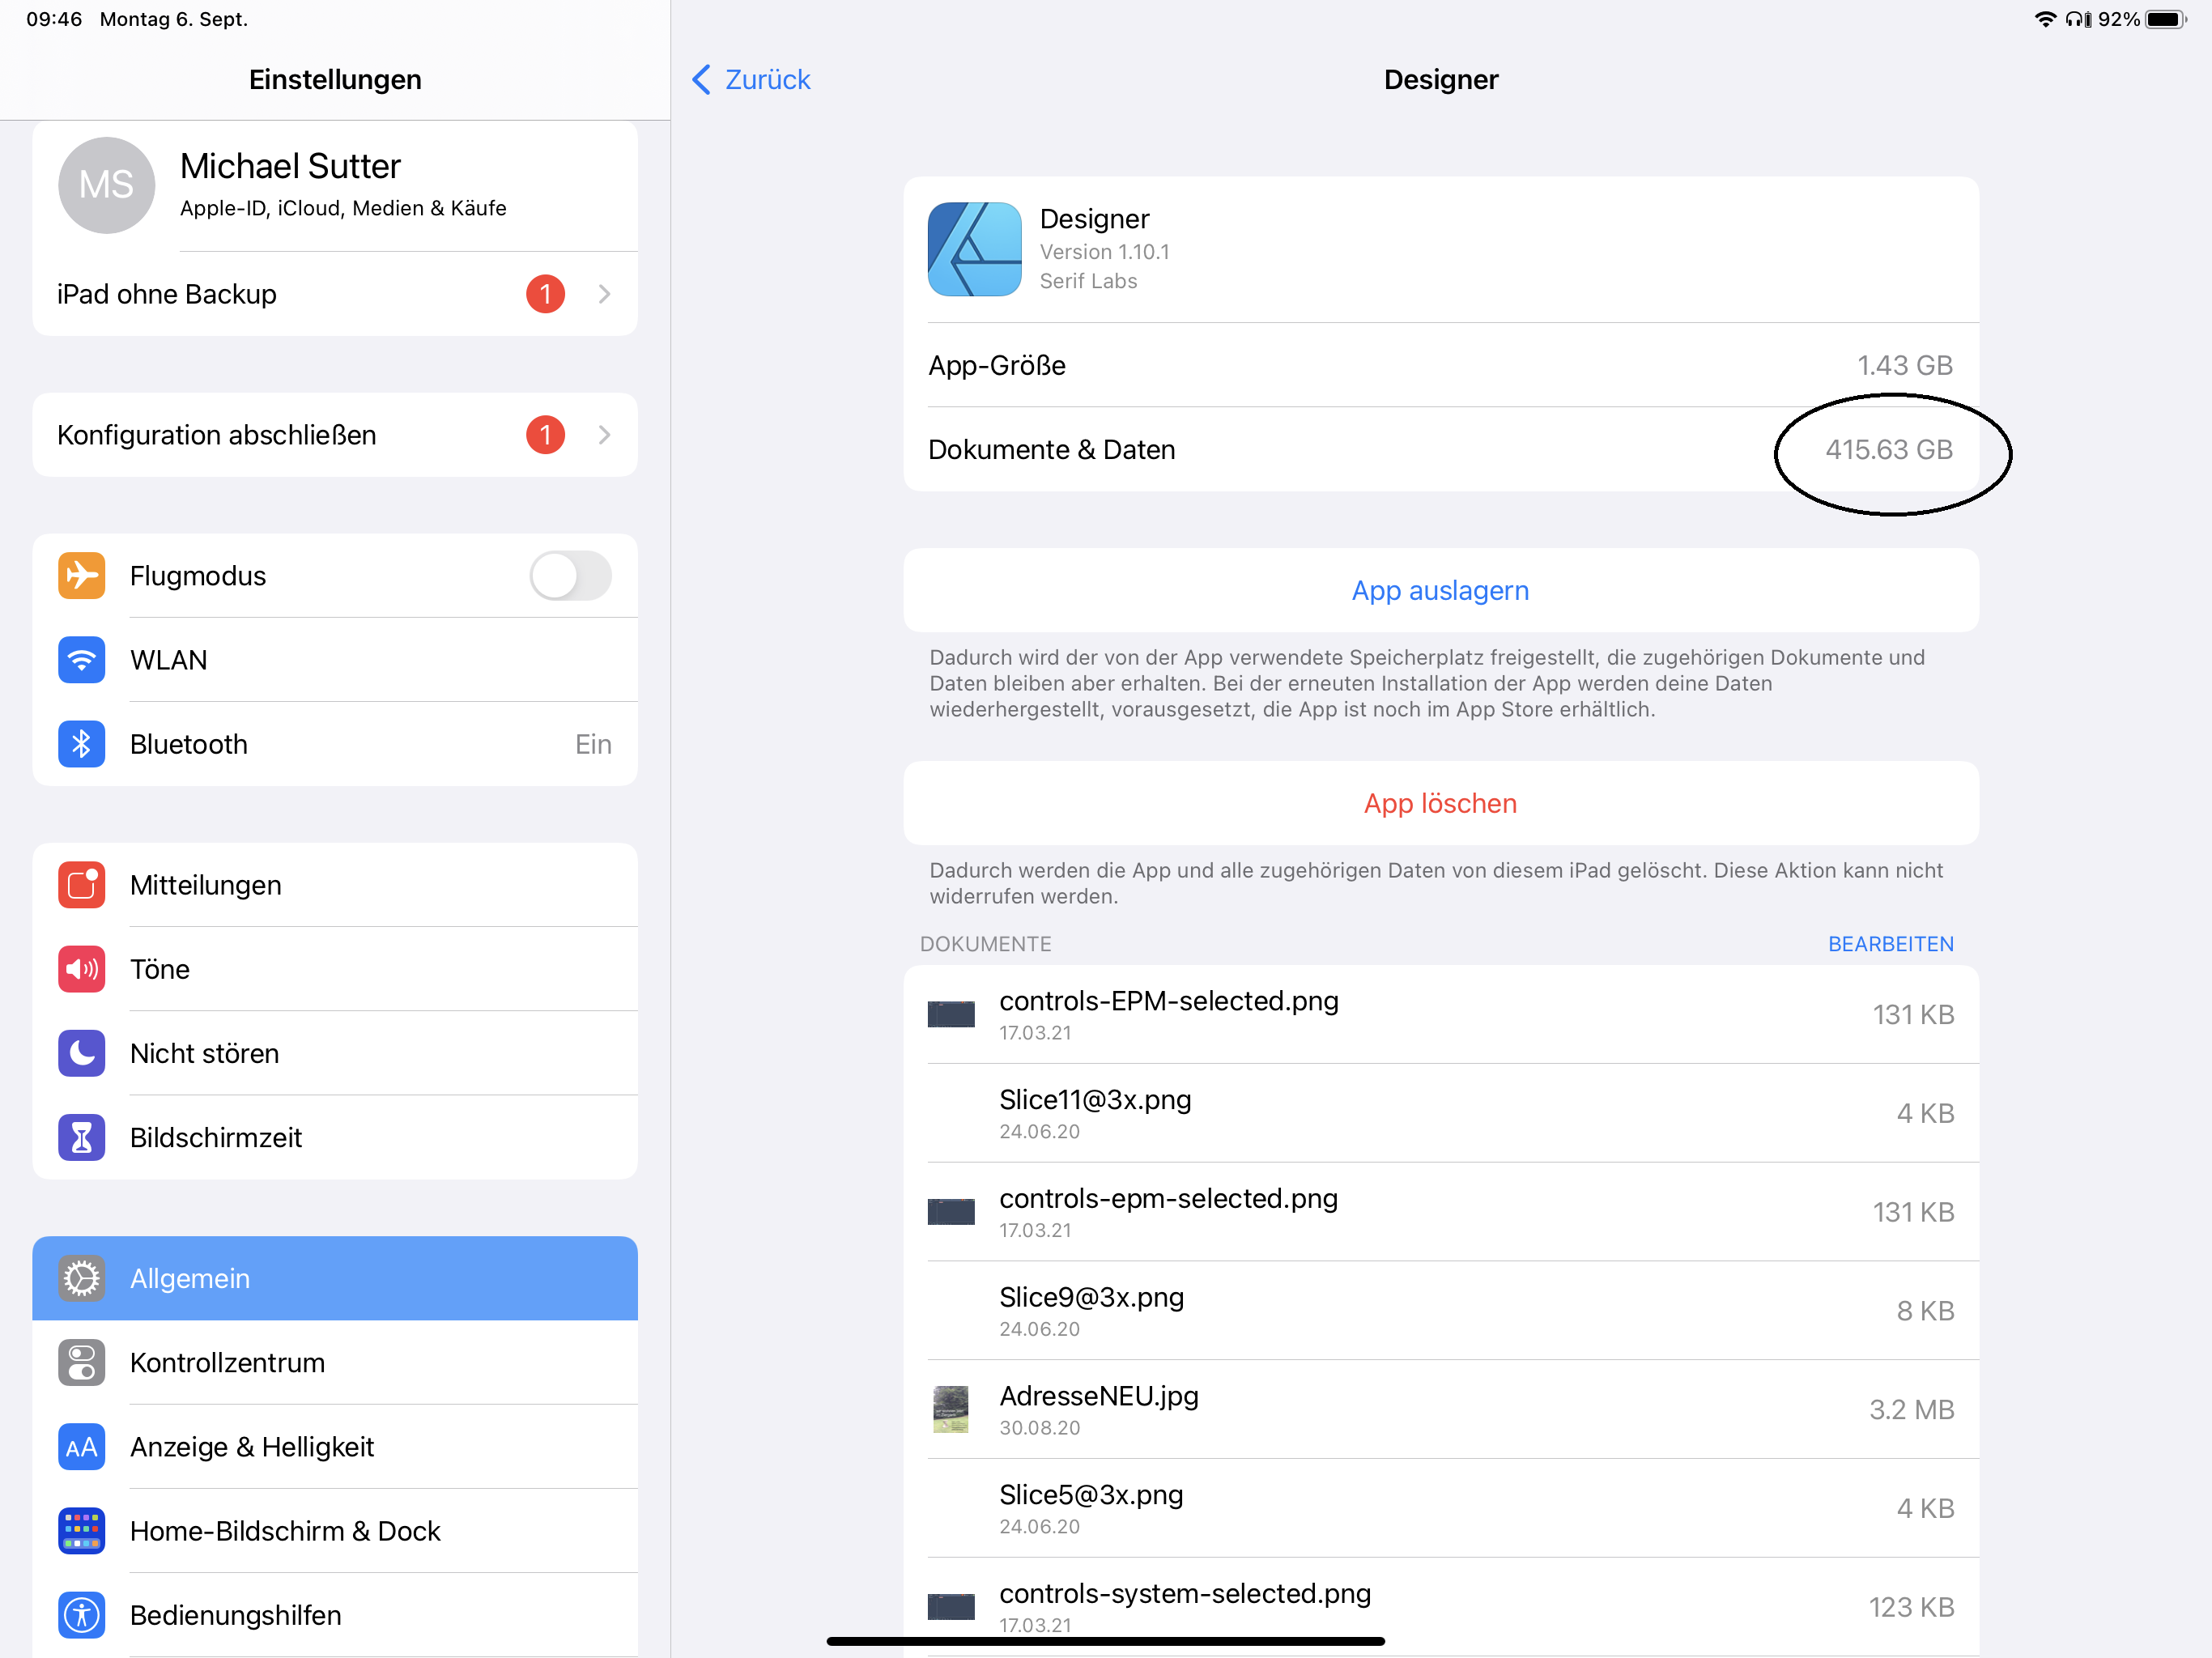The height and width of the screenshot is (1658, 2212).
Task: Tap the Slice11@3x.png file name
Action: [1095, 1100]
